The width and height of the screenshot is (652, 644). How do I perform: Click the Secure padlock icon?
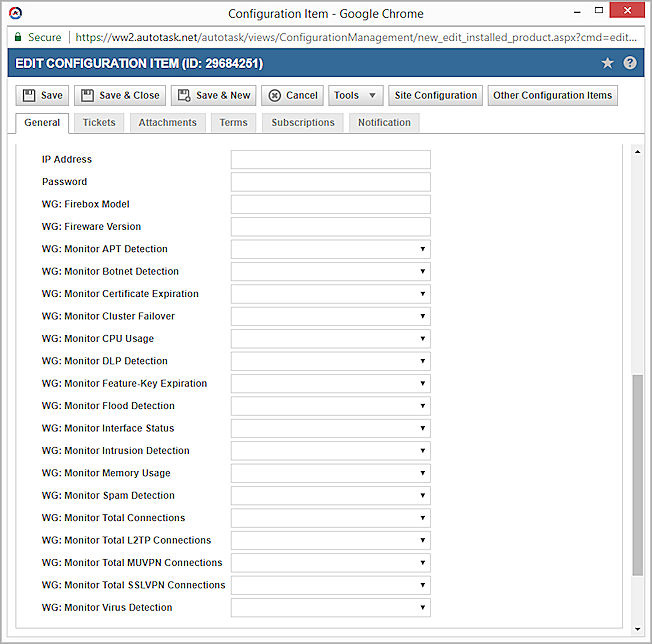[18, 37]
